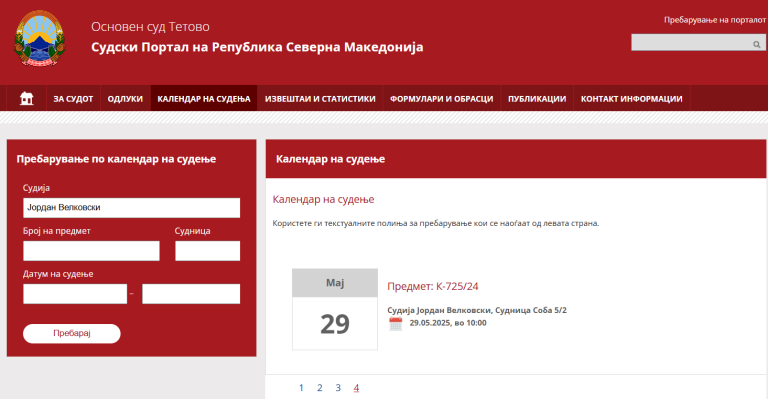
Task: Open case link Предмет: К-725/24
Action: pos(432,286)
